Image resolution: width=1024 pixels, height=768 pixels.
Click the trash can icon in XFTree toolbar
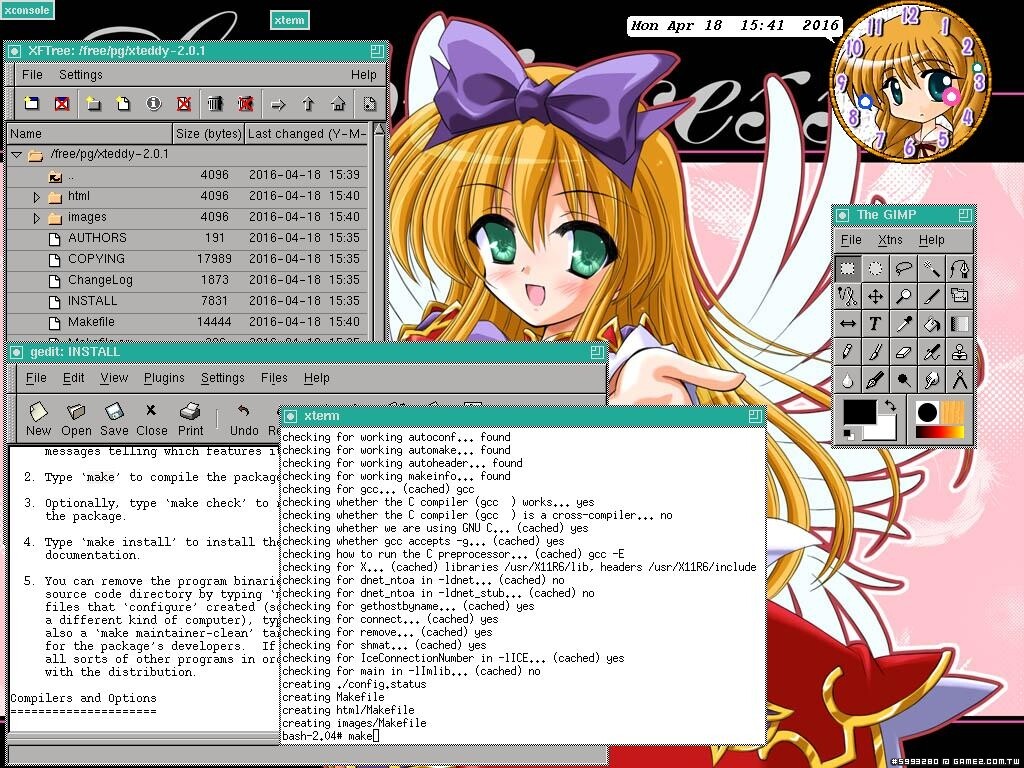[215, 103]
